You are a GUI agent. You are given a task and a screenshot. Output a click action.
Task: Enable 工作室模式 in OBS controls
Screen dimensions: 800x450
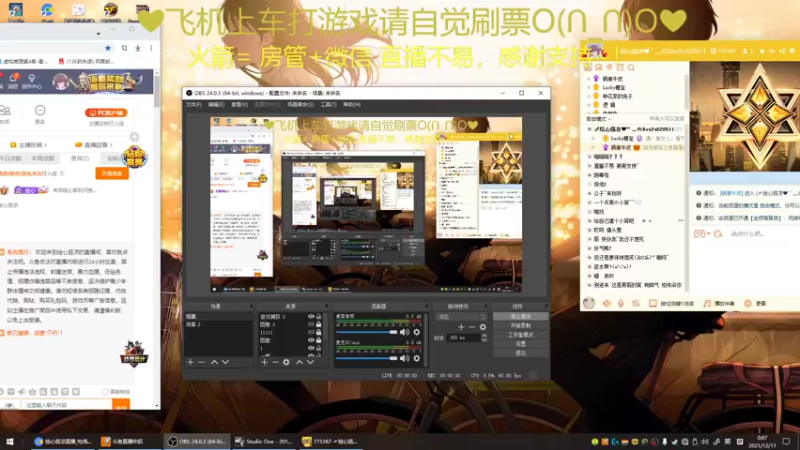point(520,335)
